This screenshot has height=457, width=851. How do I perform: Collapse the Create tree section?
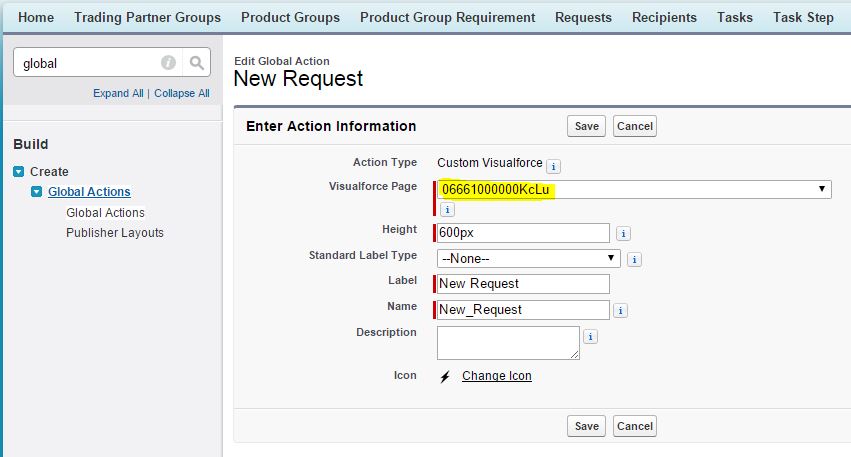pyautogui.click(x=18, y=172)
